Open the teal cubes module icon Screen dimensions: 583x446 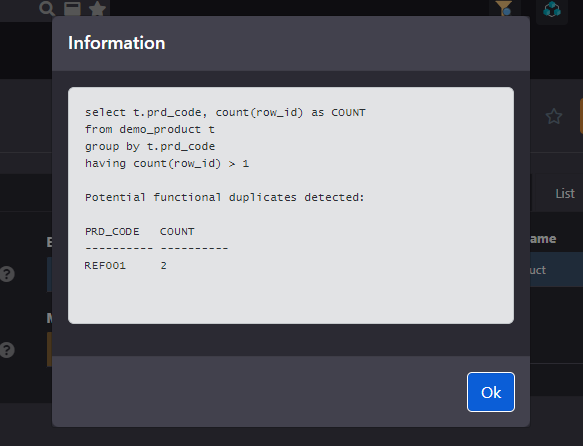552,9
